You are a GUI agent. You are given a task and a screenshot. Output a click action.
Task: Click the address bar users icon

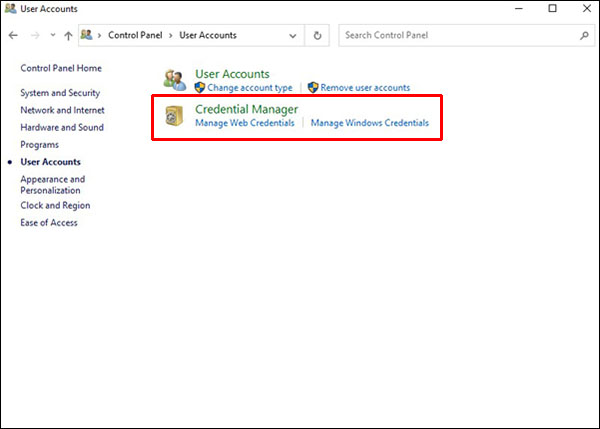(86, 35)
